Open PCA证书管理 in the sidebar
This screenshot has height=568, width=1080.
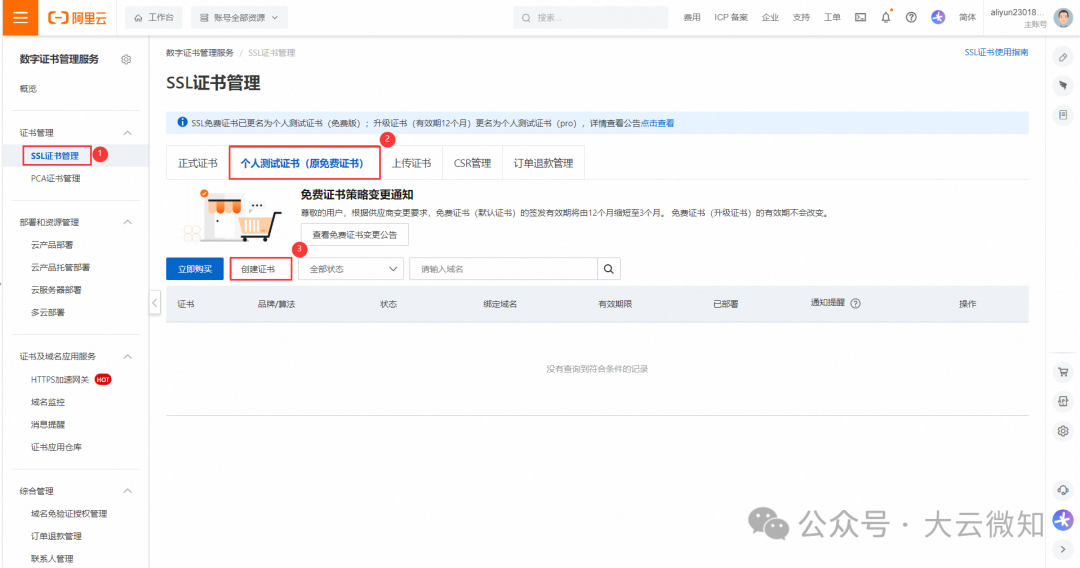[x=55, y=178]
